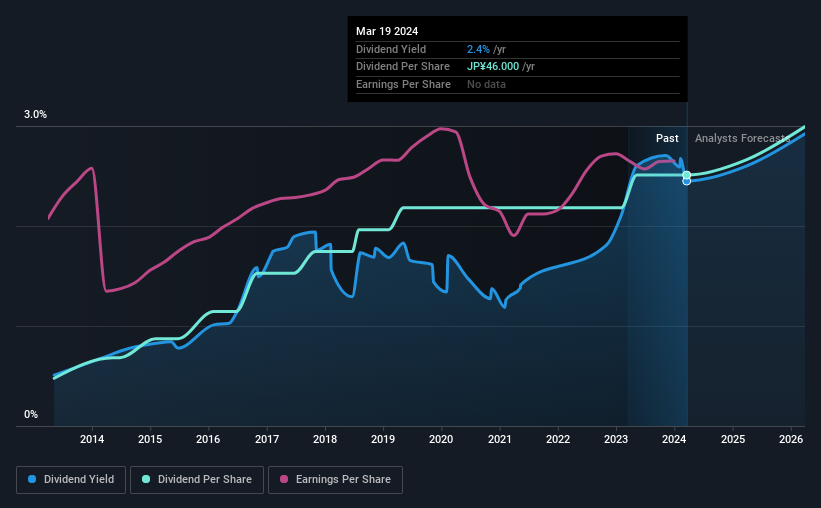
Task: Click the 2017 x-axis label
Action: (x=267, y=439)
